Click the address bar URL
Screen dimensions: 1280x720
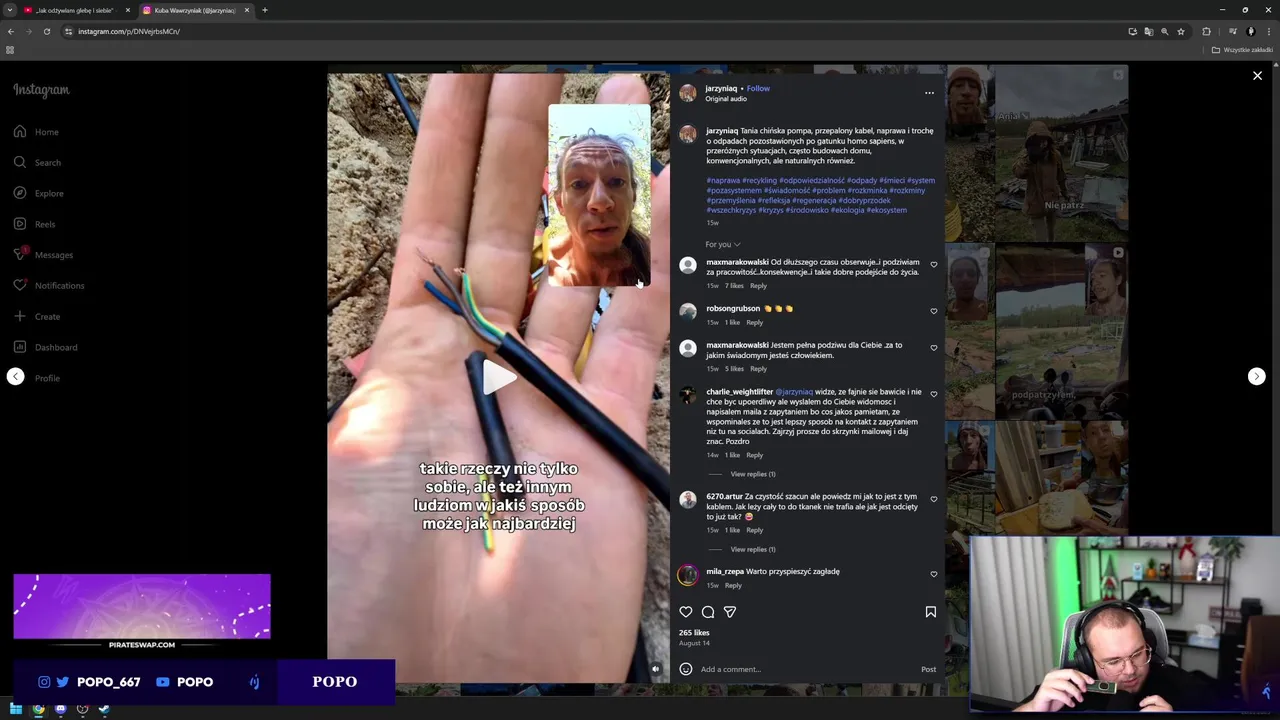pyautogui.click(x=129, y=31)
